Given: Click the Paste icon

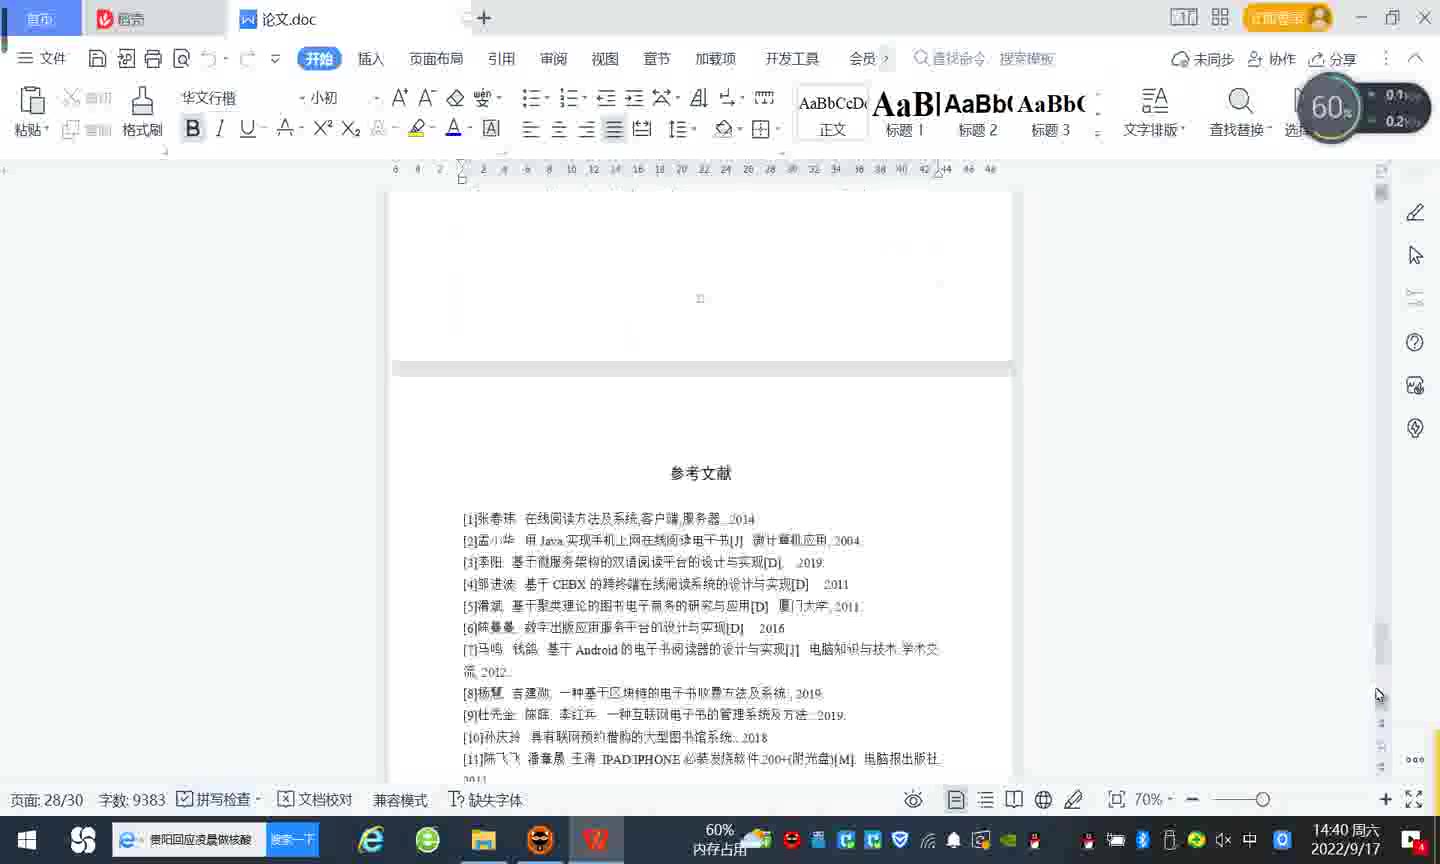Looking at the screenshot, I should pyautogui.click(x=32, y=100).
